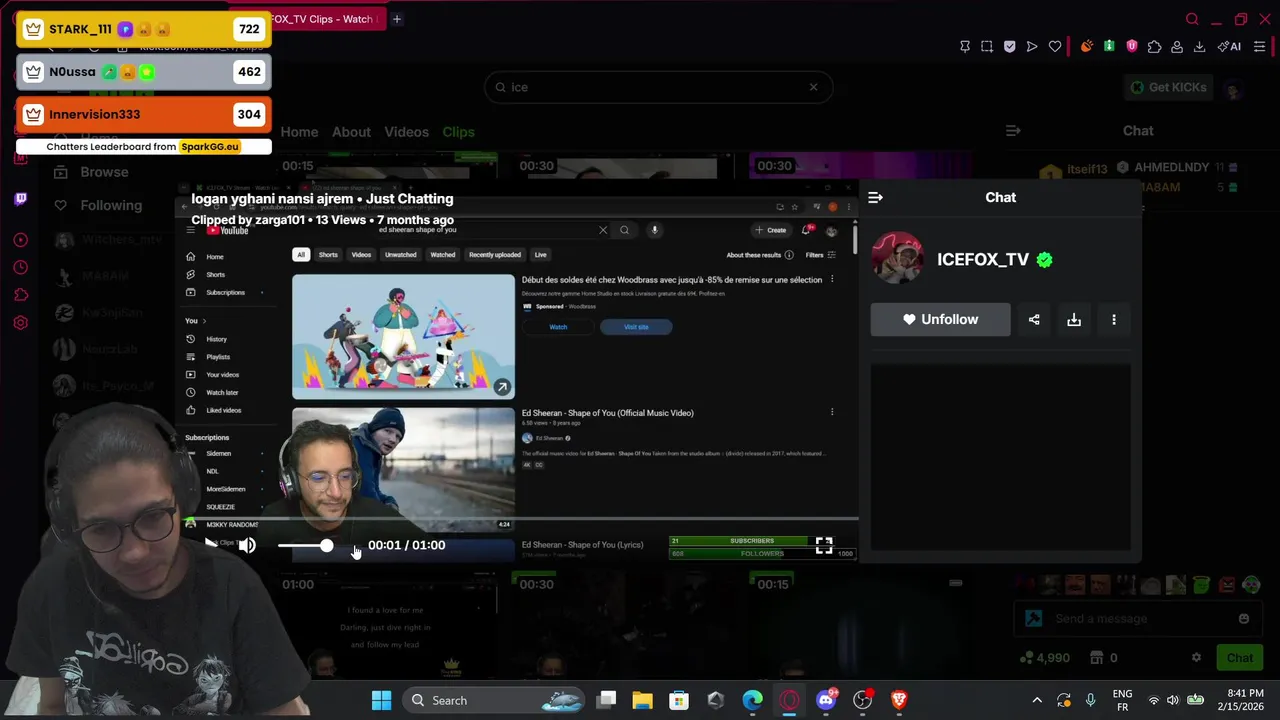Open Discord from the taskbar
Image resolution: width=1280 pixels, height=720 pixels.
826,700
